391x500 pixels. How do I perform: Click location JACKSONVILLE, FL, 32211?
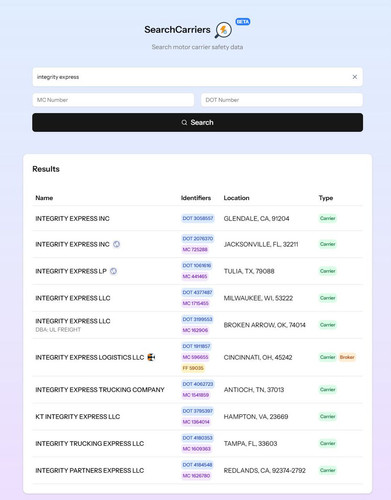[x=261, y=244]
